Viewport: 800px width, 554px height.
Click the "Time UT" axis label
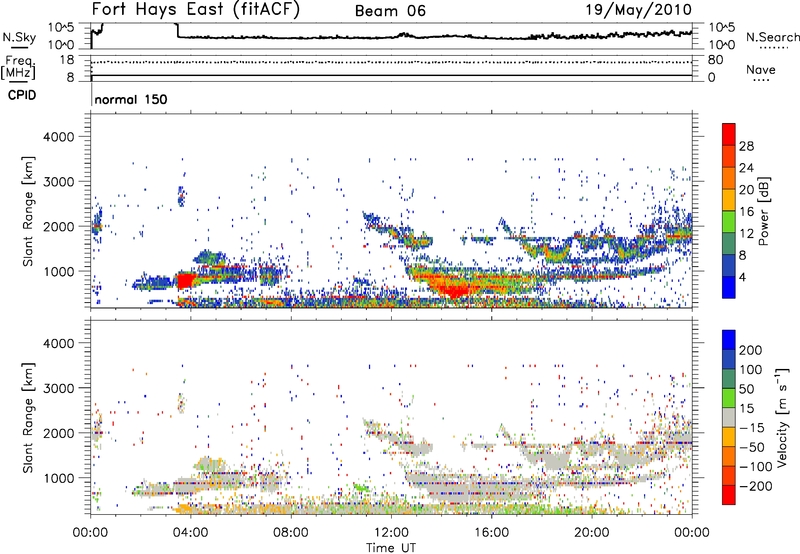coord(391,548)
